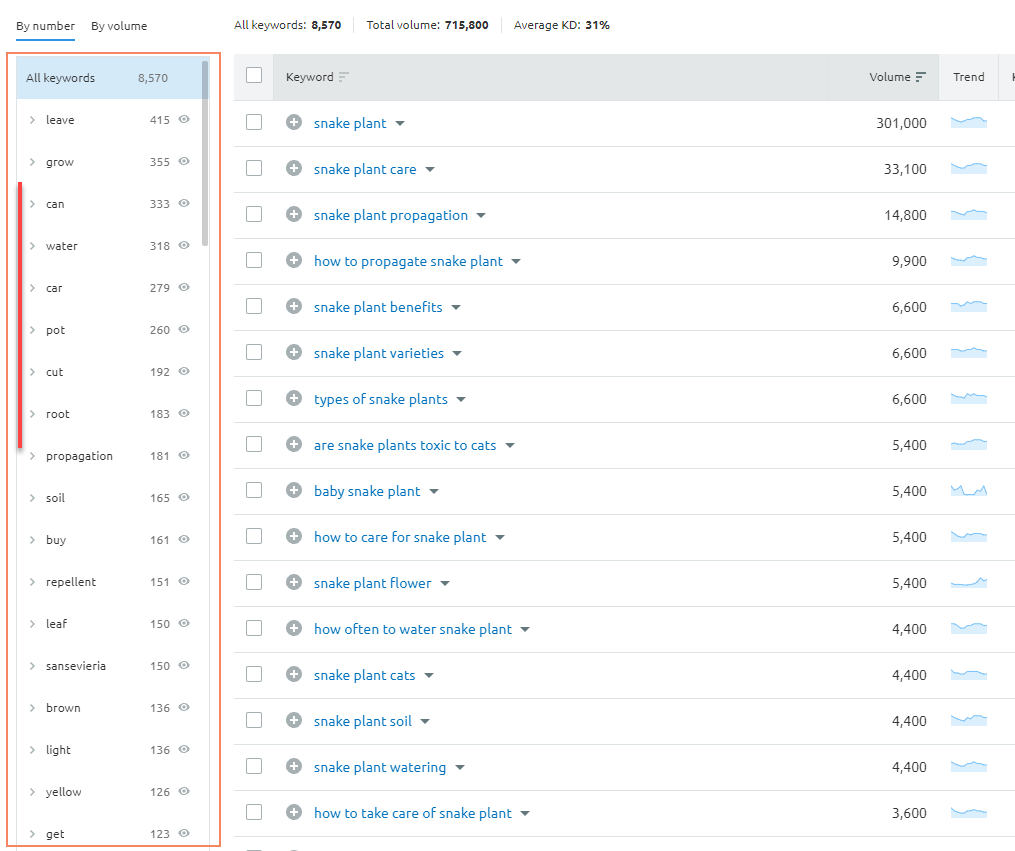Add 'snake plant varieties' with plus icon

294,352
